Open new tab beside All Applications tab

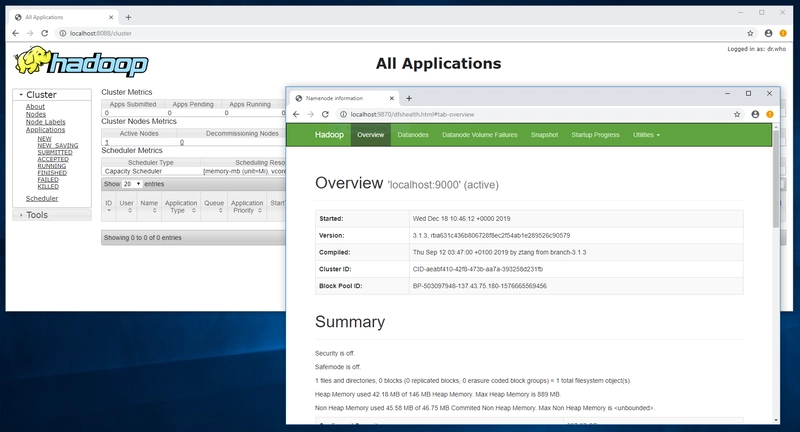tap(128, 17)
